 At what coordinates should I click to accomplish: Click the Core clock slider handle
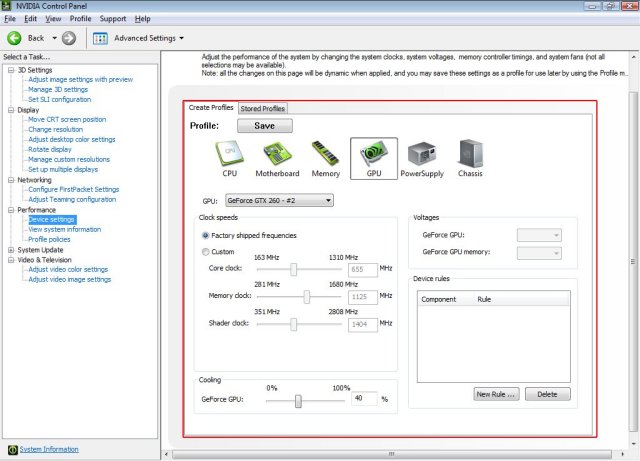click(x=293, y=269)
